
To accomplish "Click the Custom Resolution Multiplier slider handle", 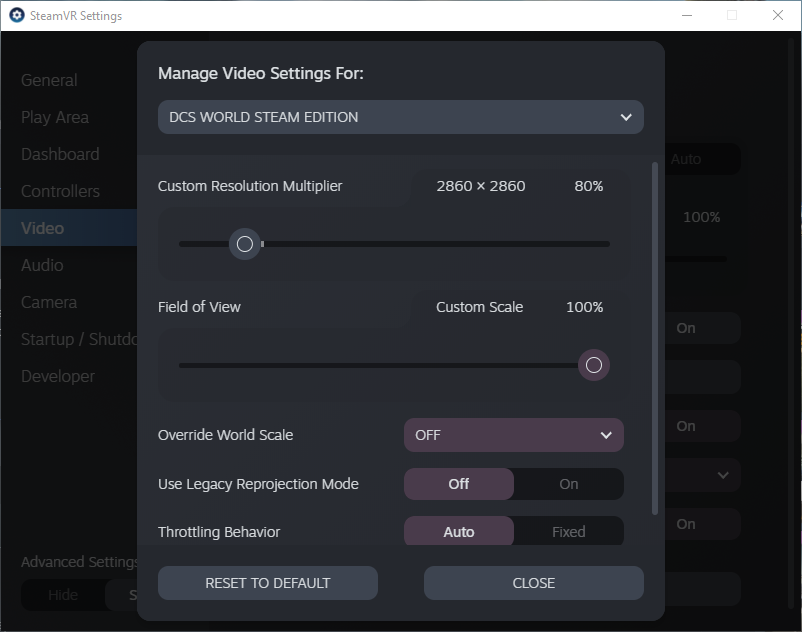I will [x=245, y=244].
